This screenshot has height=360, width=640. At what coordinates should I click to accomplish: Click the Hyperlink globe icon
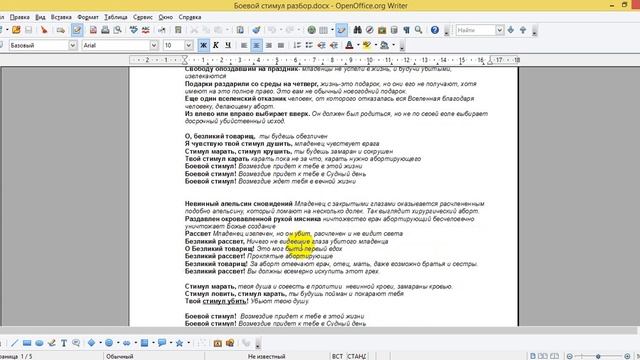tap(311, 30)
